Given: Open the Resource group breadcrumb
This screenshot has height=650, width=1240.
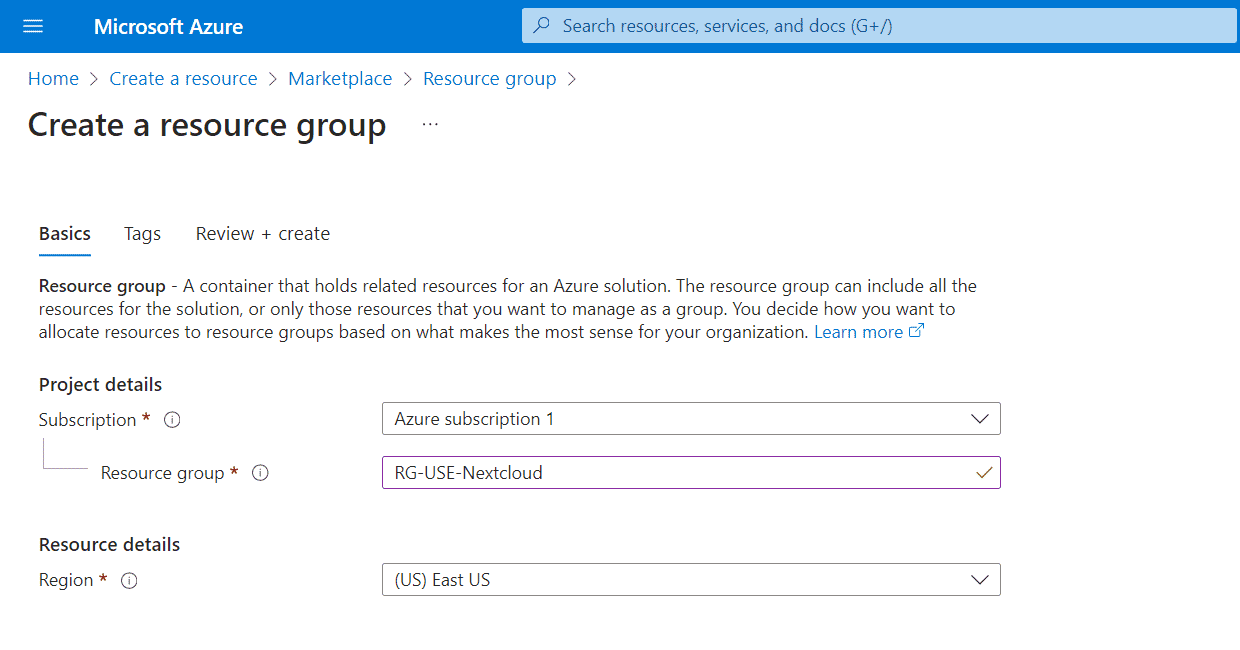Looking at the screenshot, I should [490, 79].
